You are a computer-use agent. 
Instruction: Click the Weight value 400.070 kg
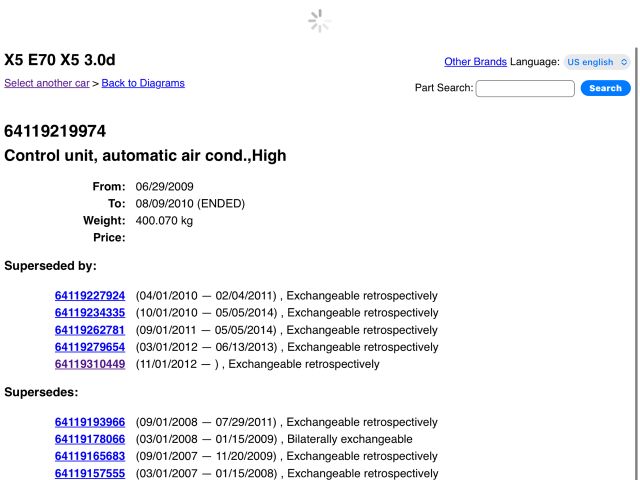pos(164,220)
